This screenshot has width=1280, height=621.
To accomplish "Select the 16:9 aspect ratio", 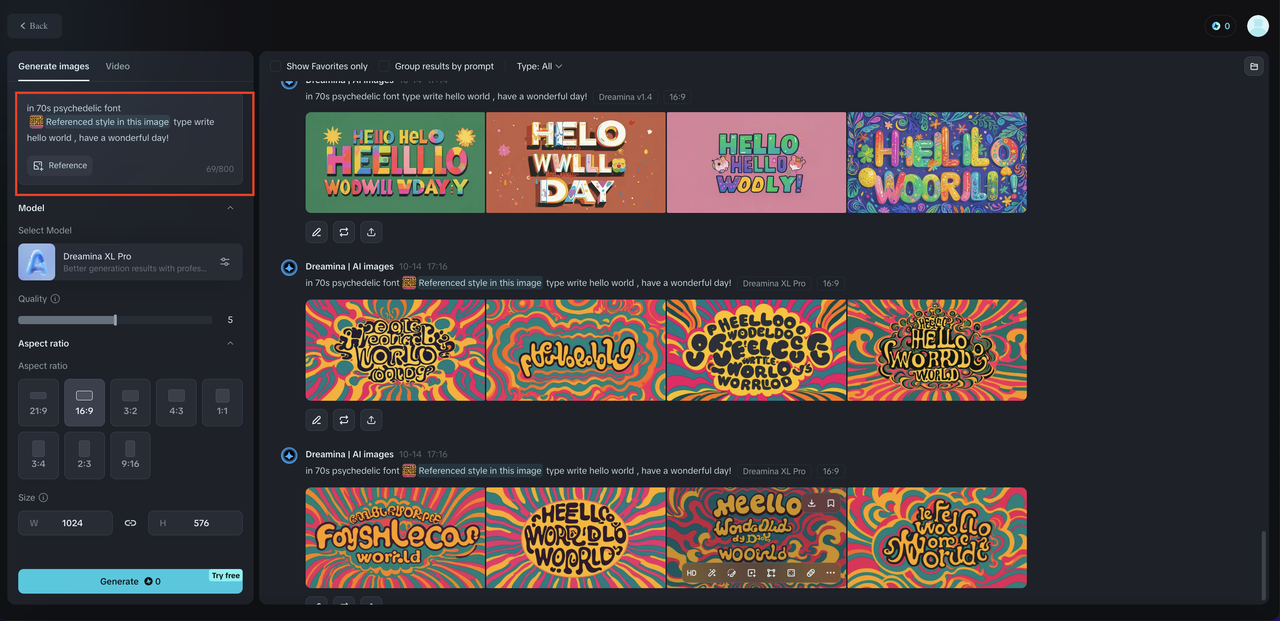I will [x=84, y=403].
